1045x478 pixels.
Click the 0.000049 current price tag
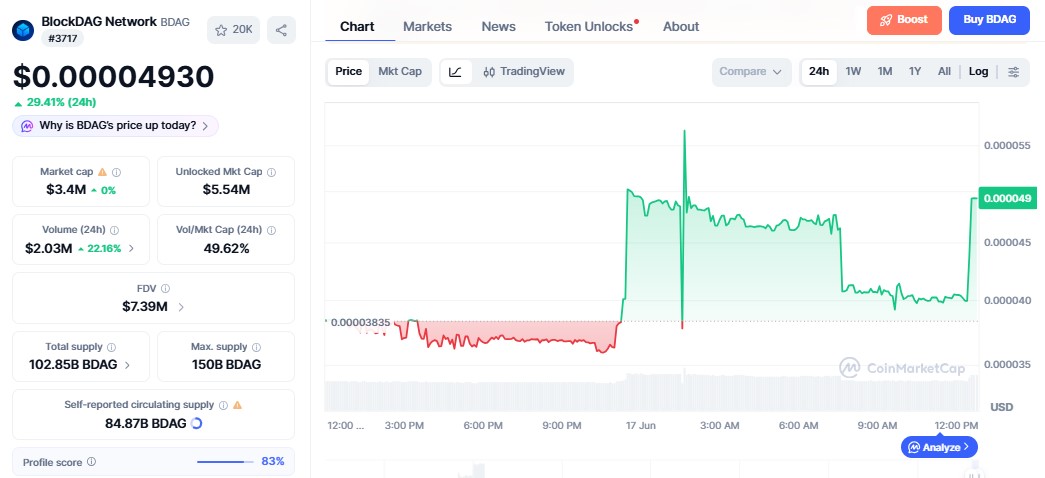coord(1007,198)
